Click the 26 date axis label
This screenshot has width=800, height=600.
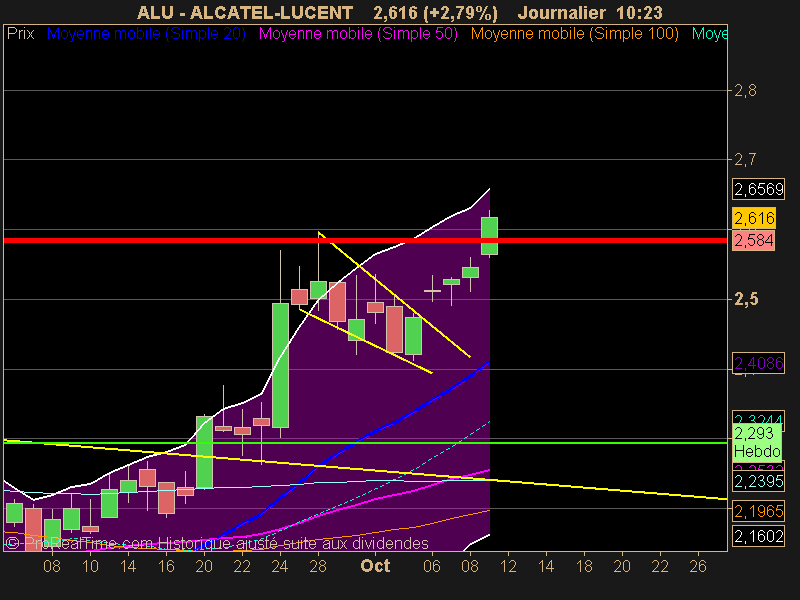point(698,566)
